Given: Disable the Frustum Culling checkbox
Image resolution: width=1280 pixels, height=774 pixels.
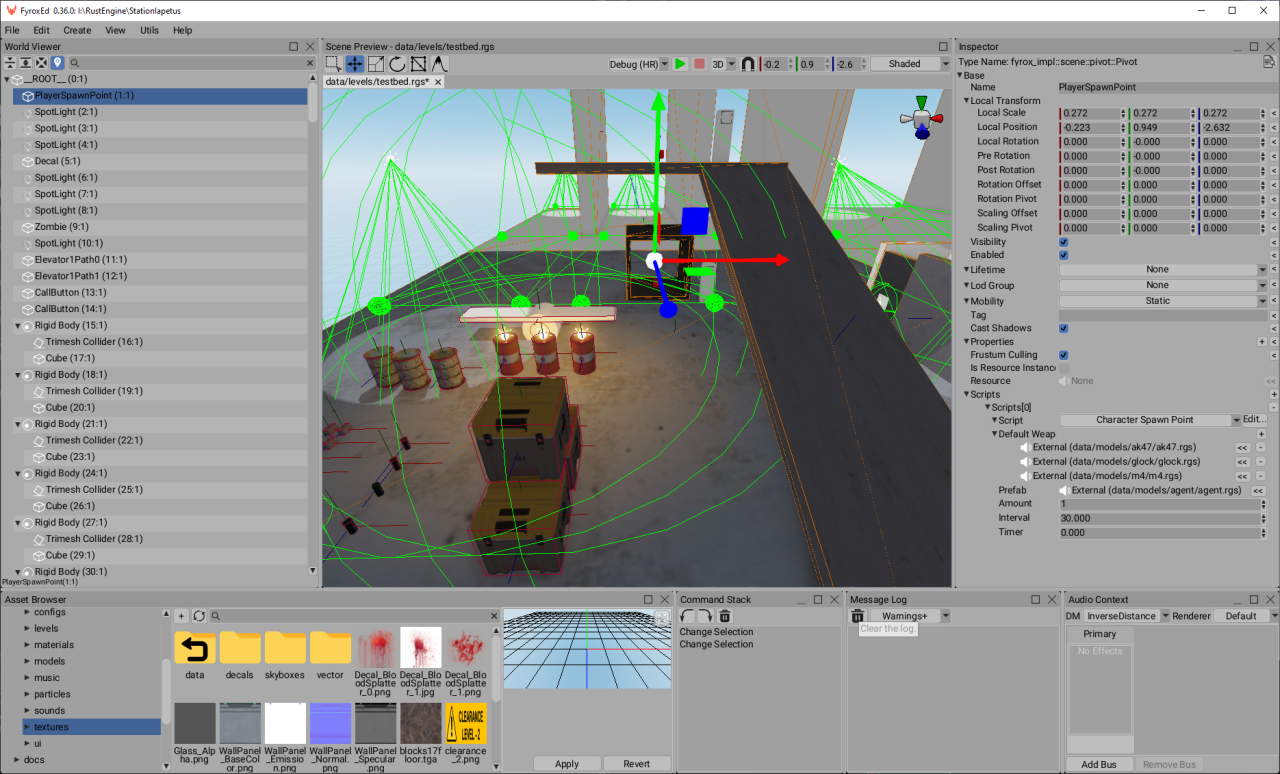Looking at the screenshot, I should tap(1063, 355).
